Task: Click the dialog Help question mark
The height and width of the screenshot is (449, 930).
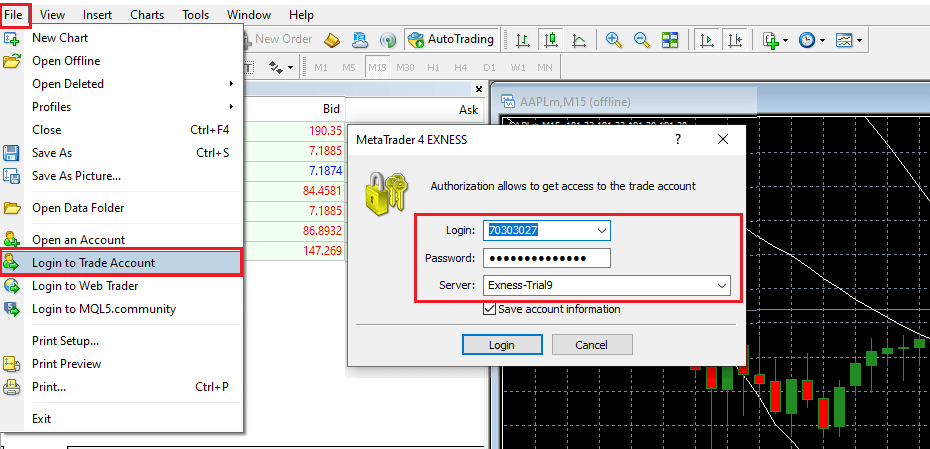Action: (678, 140)
